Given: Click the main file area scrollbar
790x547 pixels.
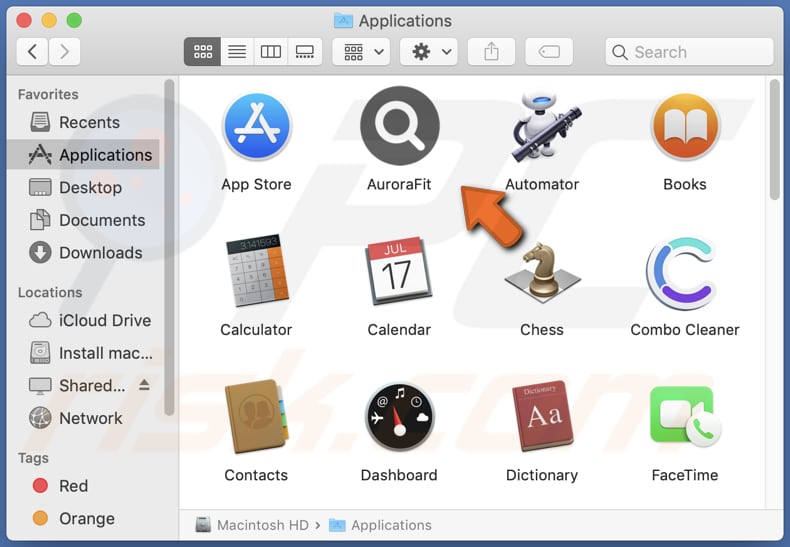Looking at the screenshot, I should (775, 140).
